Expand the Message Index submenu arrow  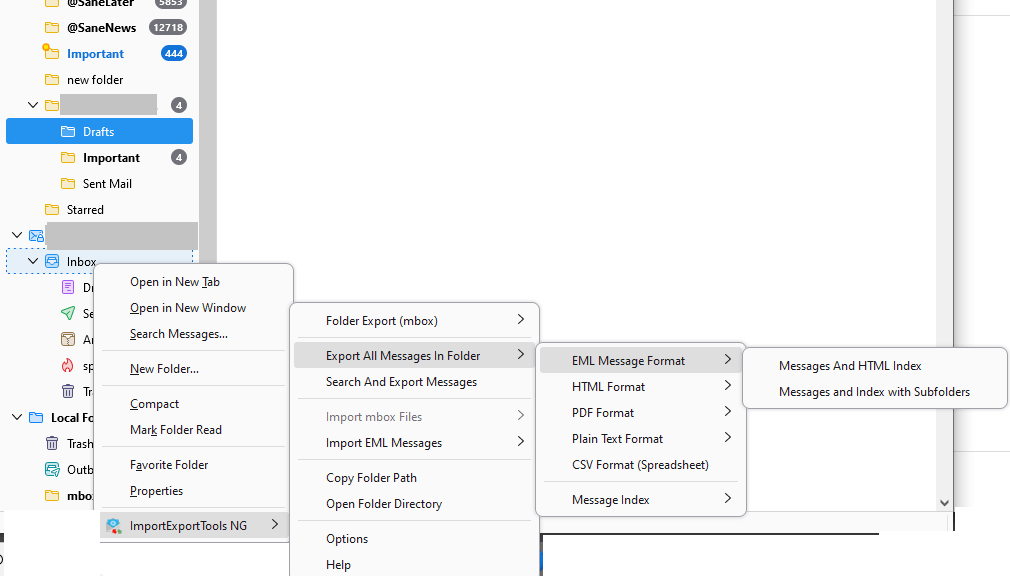(x=727, y=498)
